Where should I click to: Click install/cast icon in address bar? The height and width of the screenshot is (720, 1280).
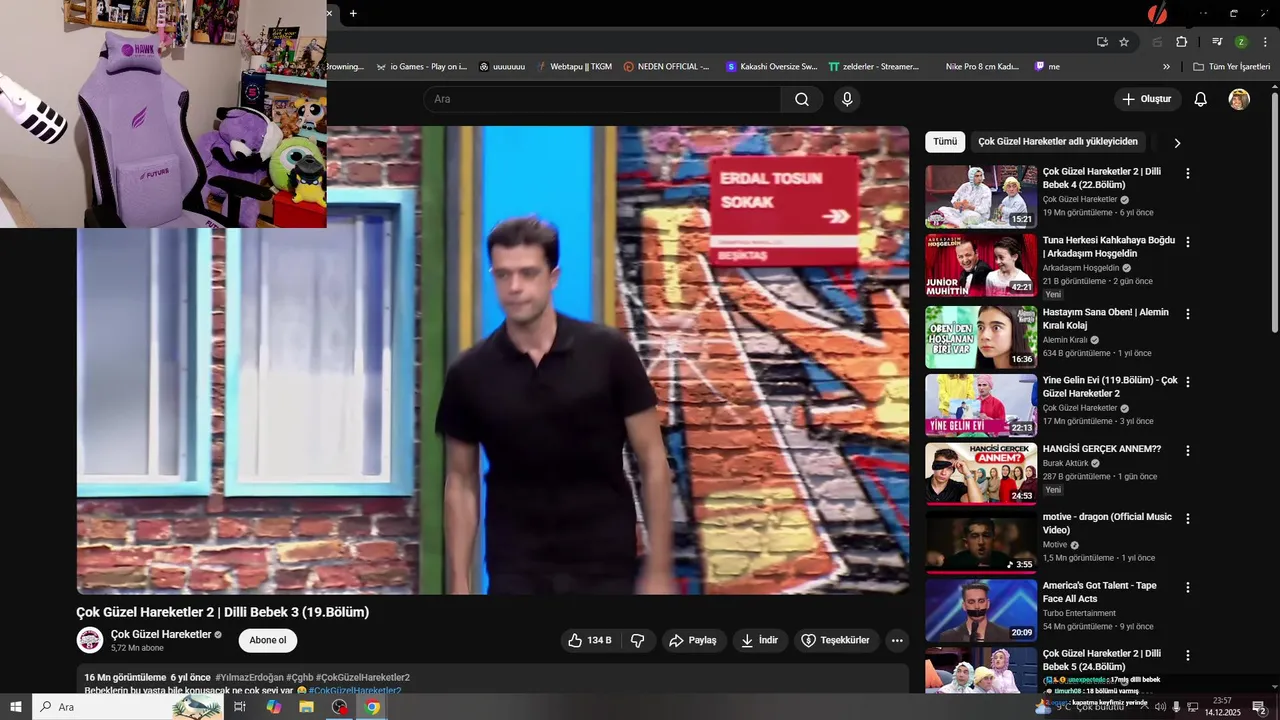(x=1102, y=42)
